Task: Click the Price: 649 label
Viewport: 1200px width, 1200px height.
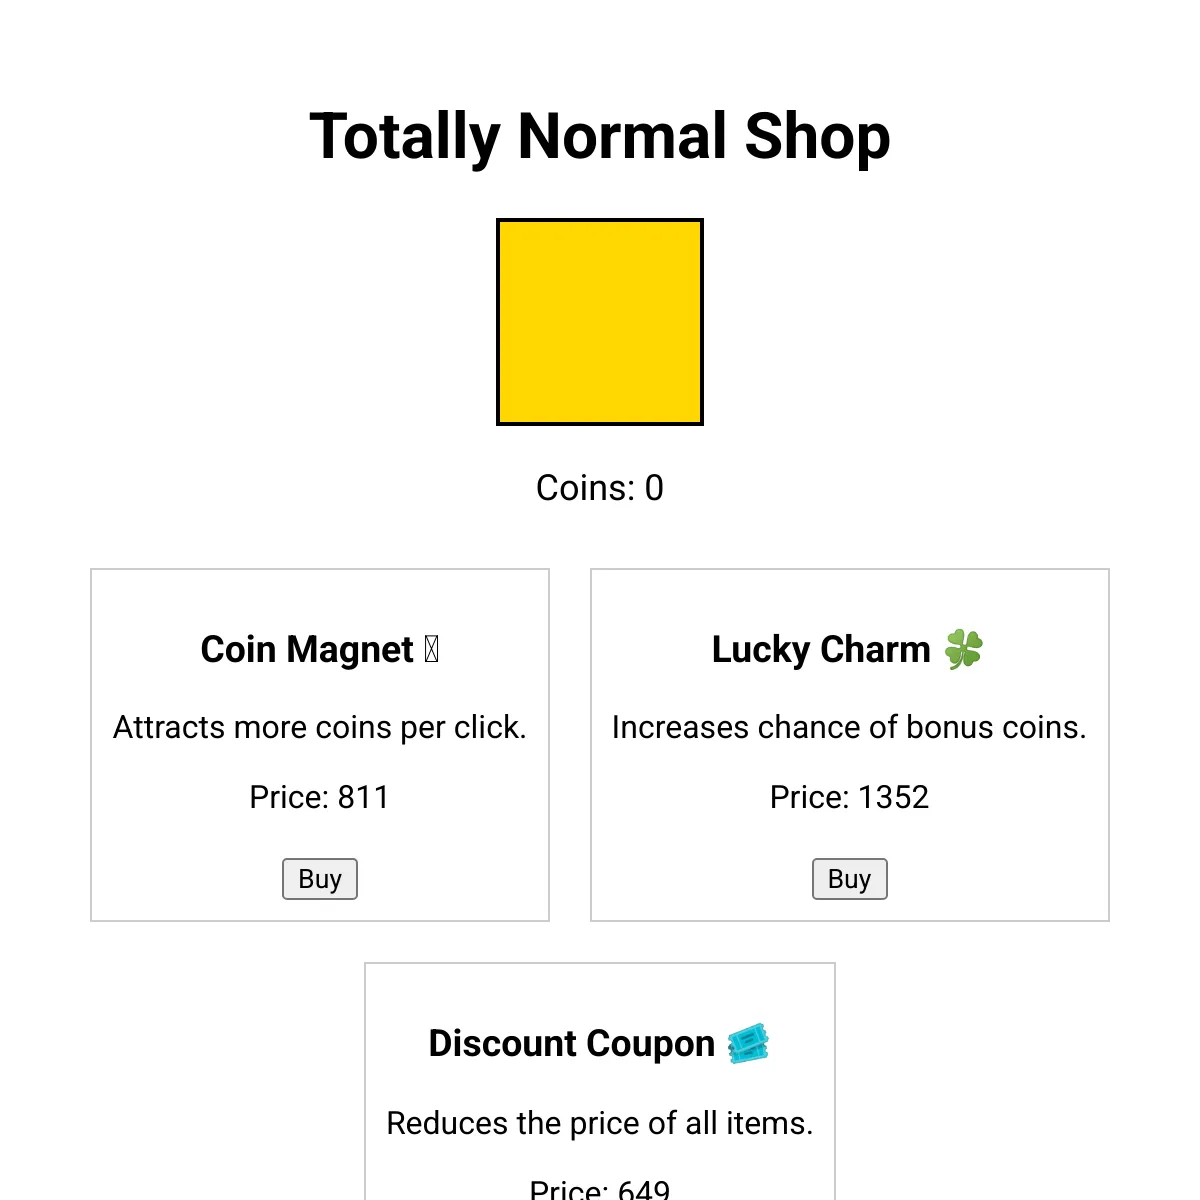Action: point(600,1188)
